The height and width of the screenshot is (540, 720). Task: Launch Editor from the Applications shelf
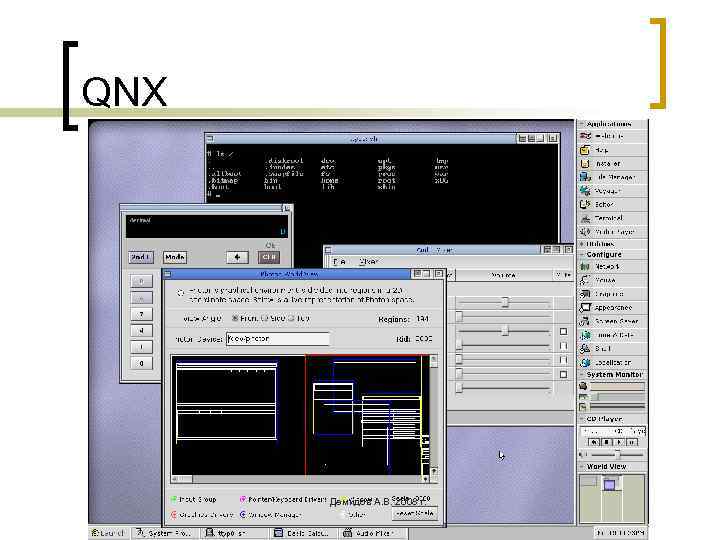613,204
